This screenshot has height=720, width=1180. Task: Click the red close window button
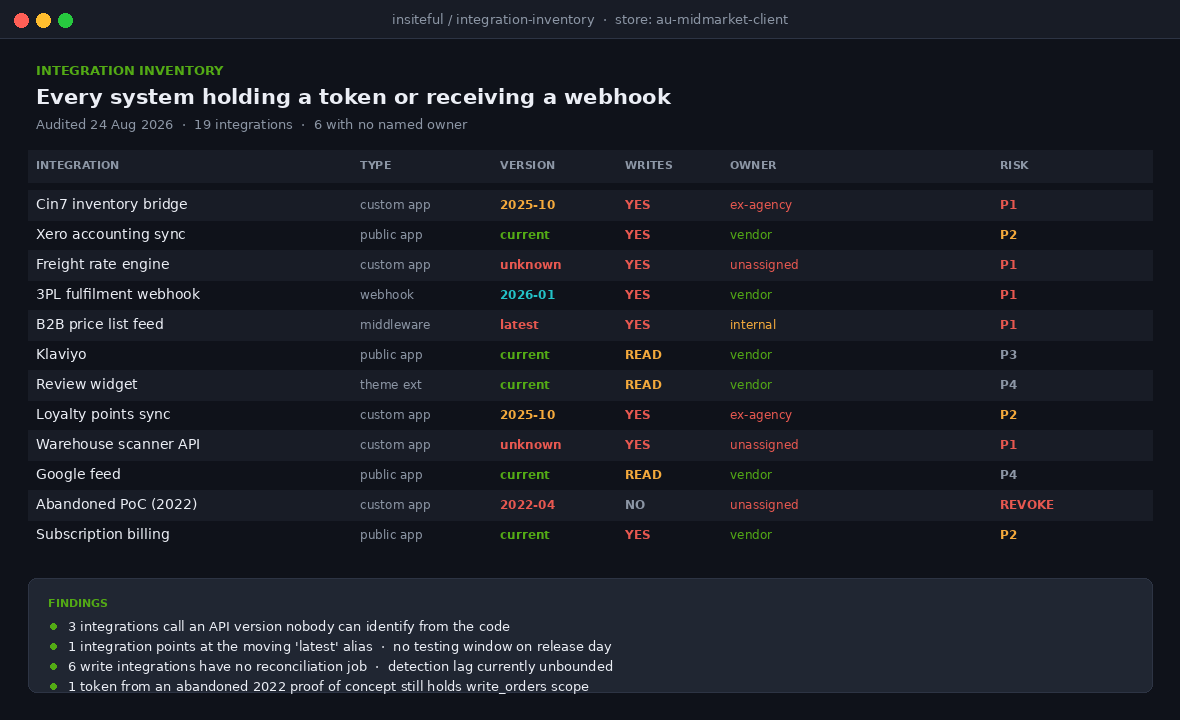tap(22, 20)
